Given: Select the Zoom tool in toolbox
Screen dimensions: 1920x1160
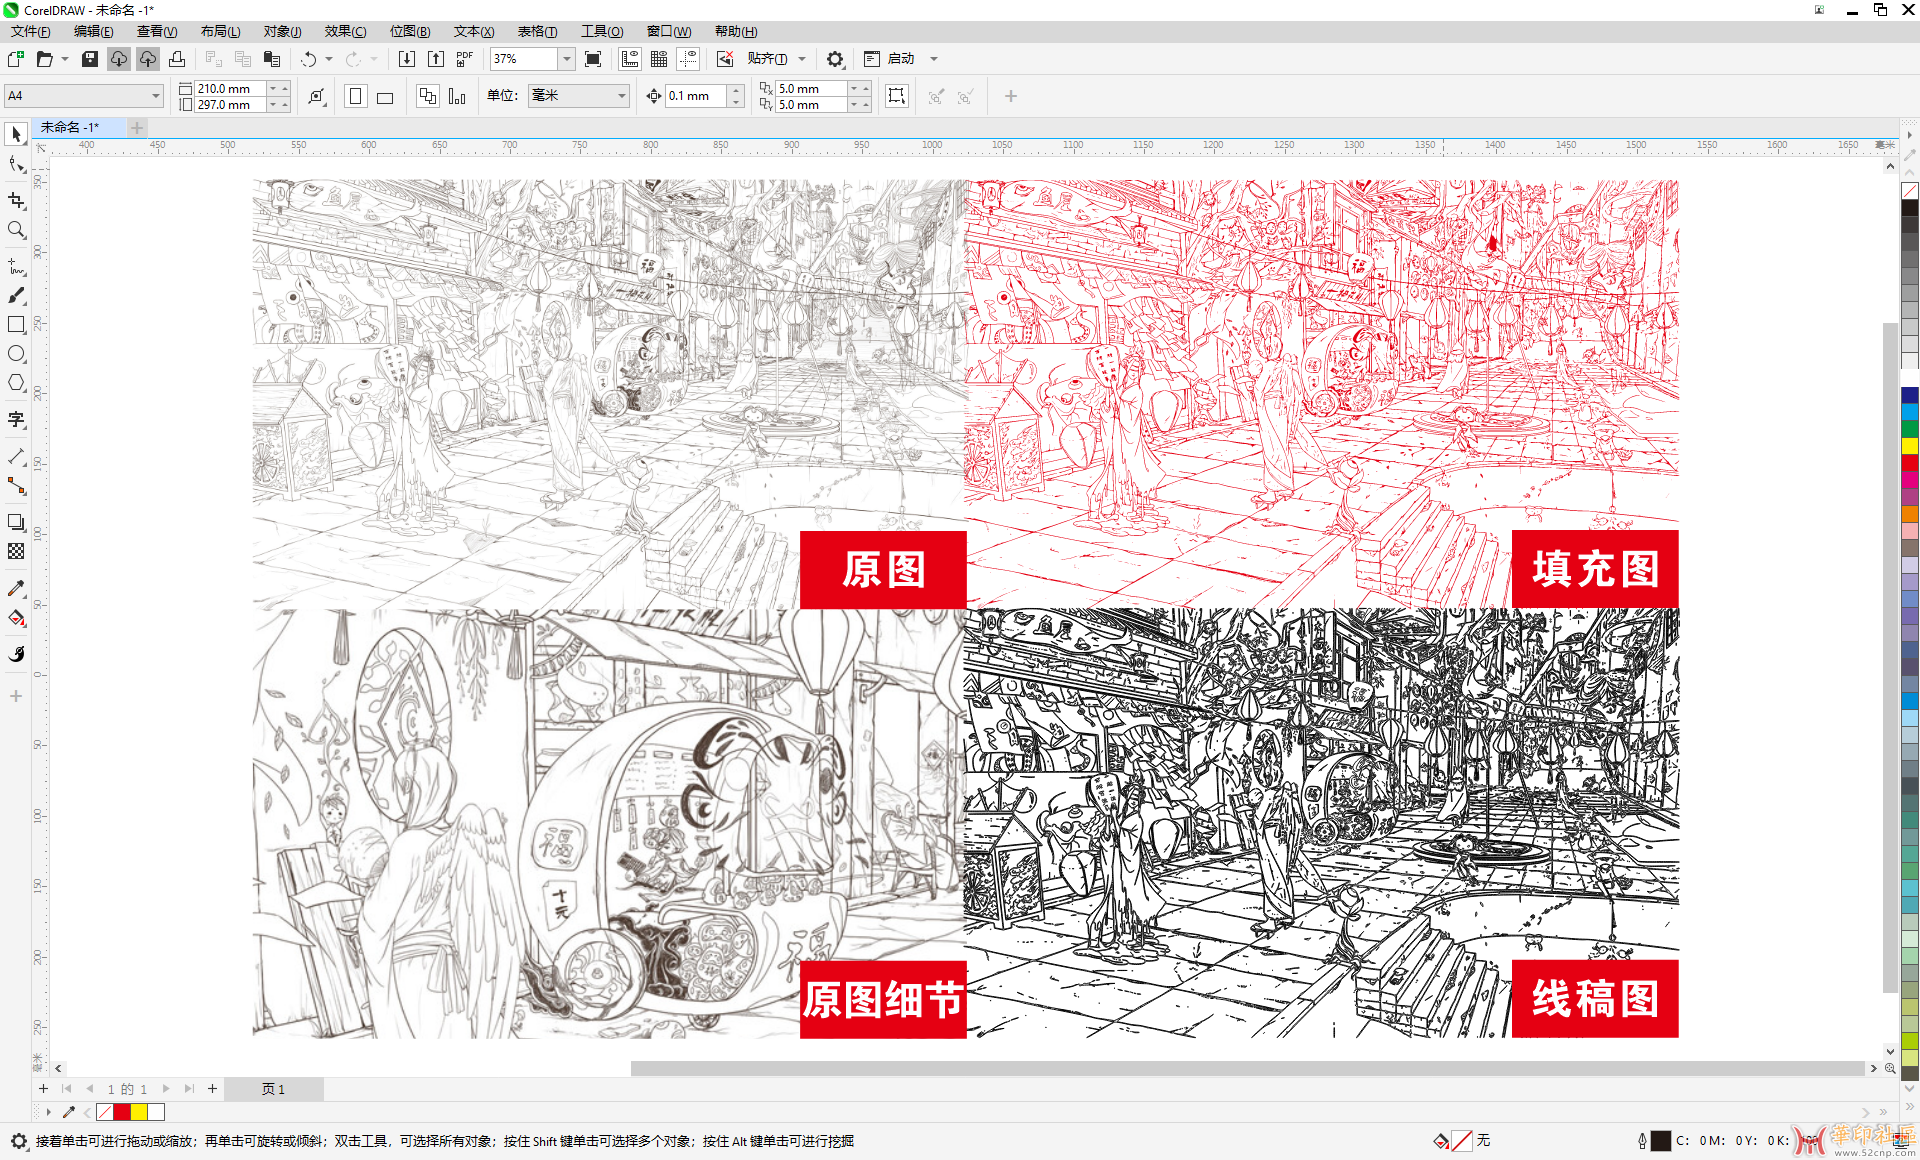Looking at the screenshot, I should click(16, 230).
